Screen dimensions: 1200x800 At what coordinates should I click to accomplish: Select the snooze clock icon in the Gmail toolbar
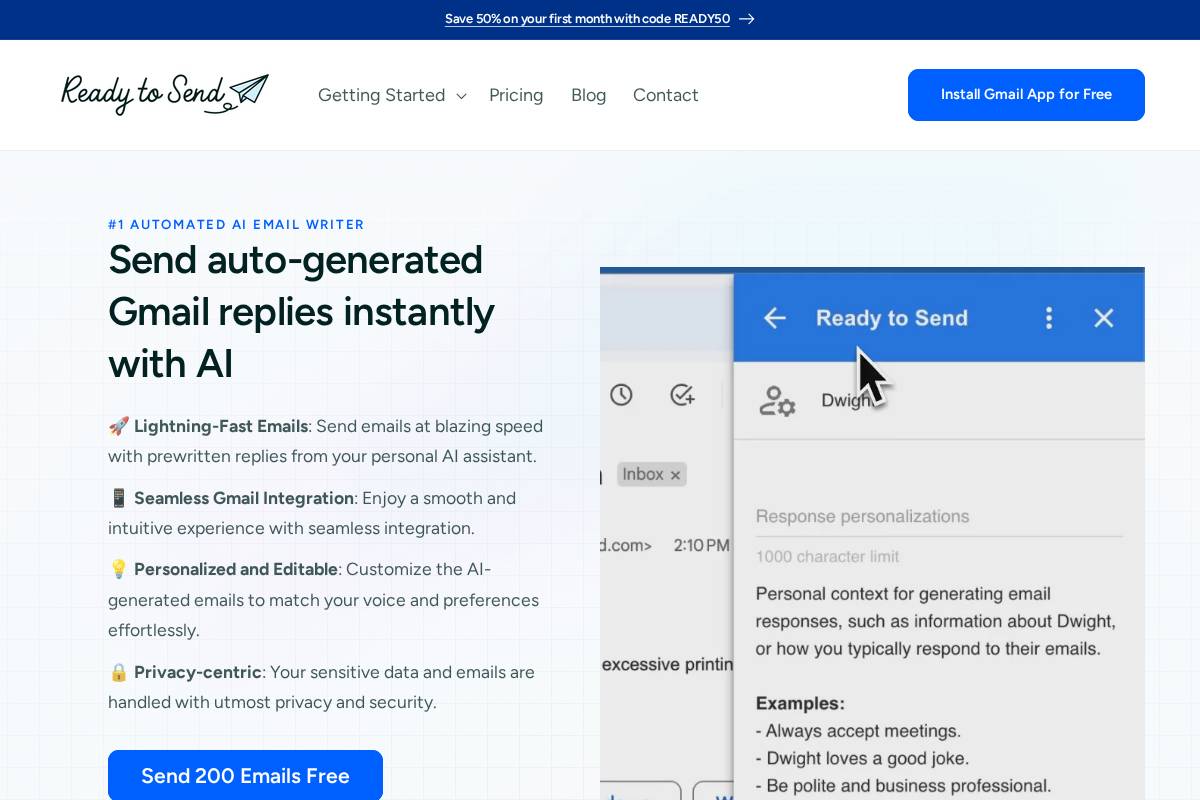(x=621, y=395)
